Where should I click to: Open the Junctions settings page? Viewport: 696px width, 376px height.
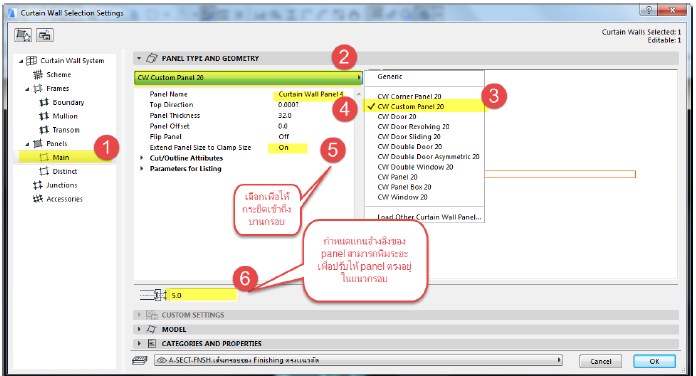(62, 185)
